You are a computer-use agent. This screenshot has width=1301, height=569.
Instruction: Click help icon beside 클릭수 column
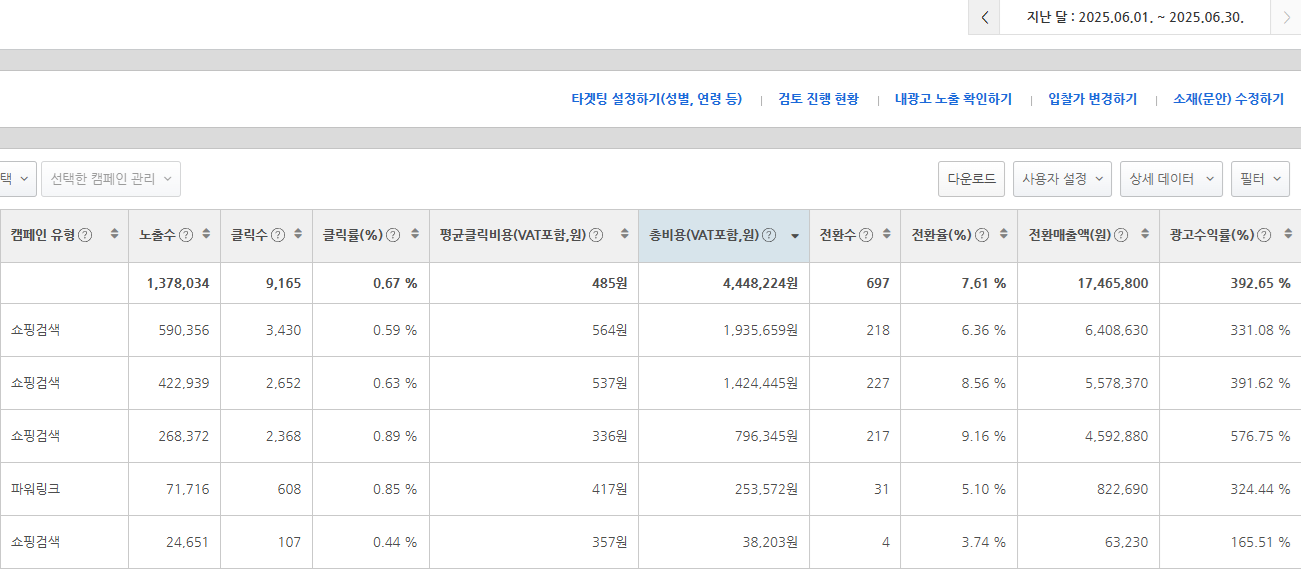point(278,235)
